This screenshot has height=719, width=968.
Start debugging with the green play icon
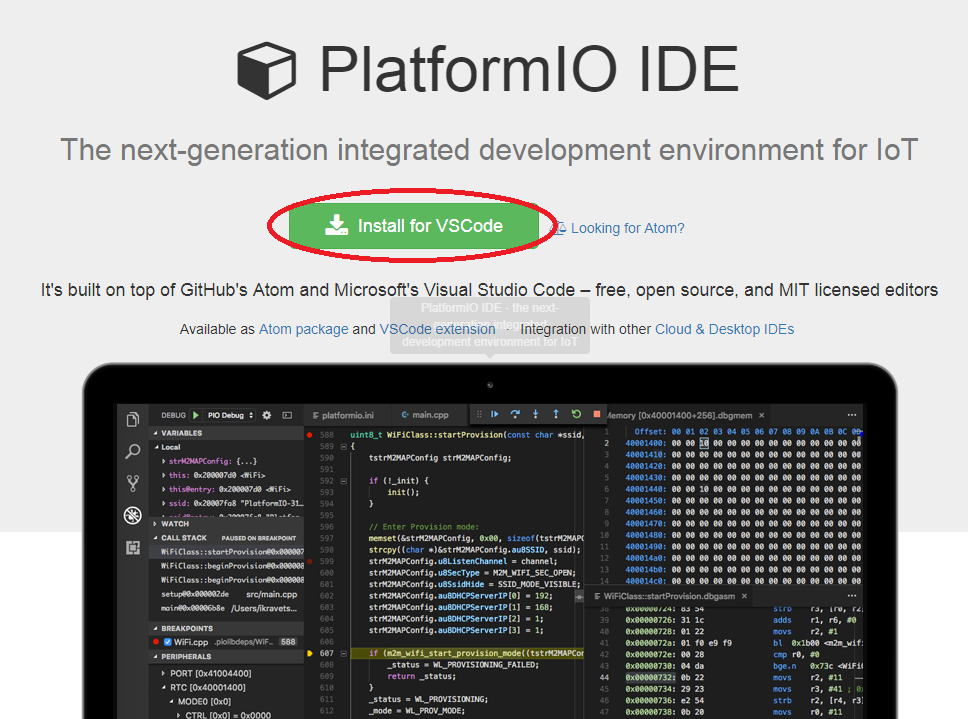pos(196,415)
